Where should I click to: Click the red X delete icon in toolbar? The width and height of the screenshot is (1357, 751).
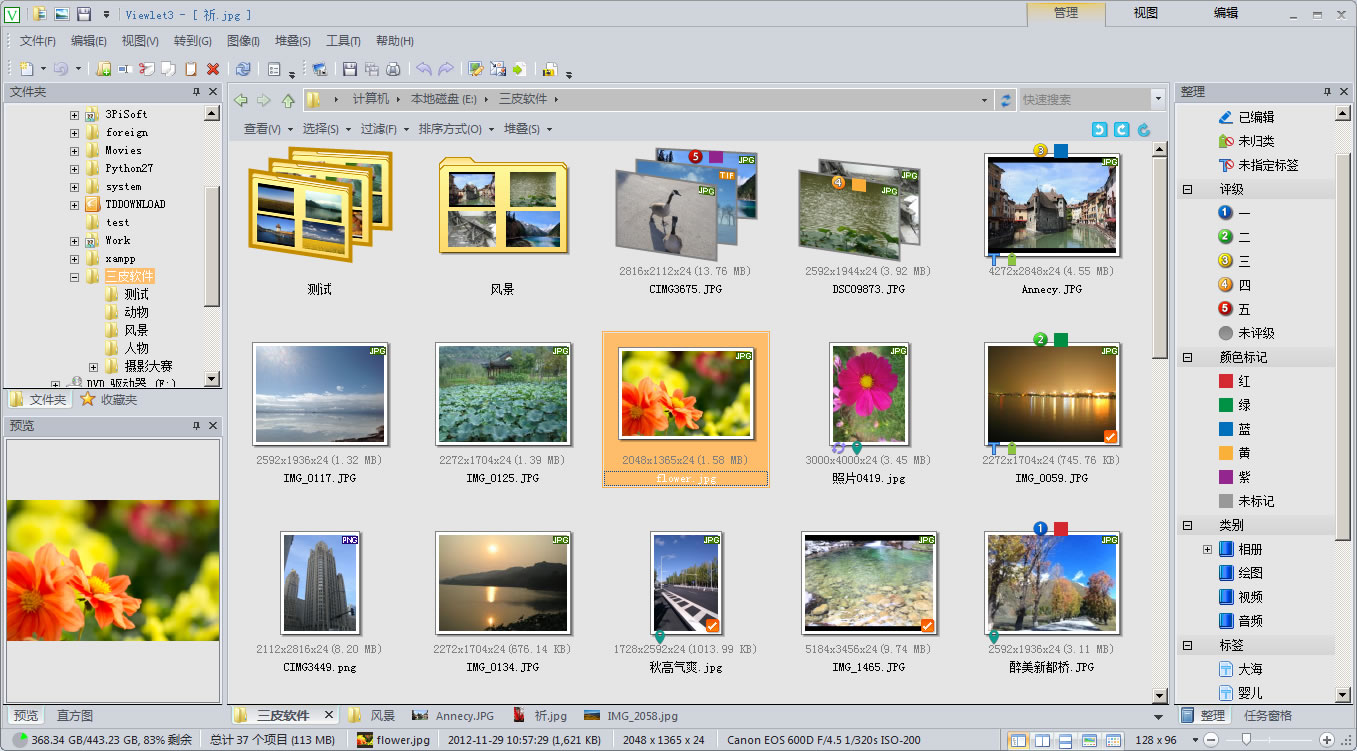pos(213,69)
